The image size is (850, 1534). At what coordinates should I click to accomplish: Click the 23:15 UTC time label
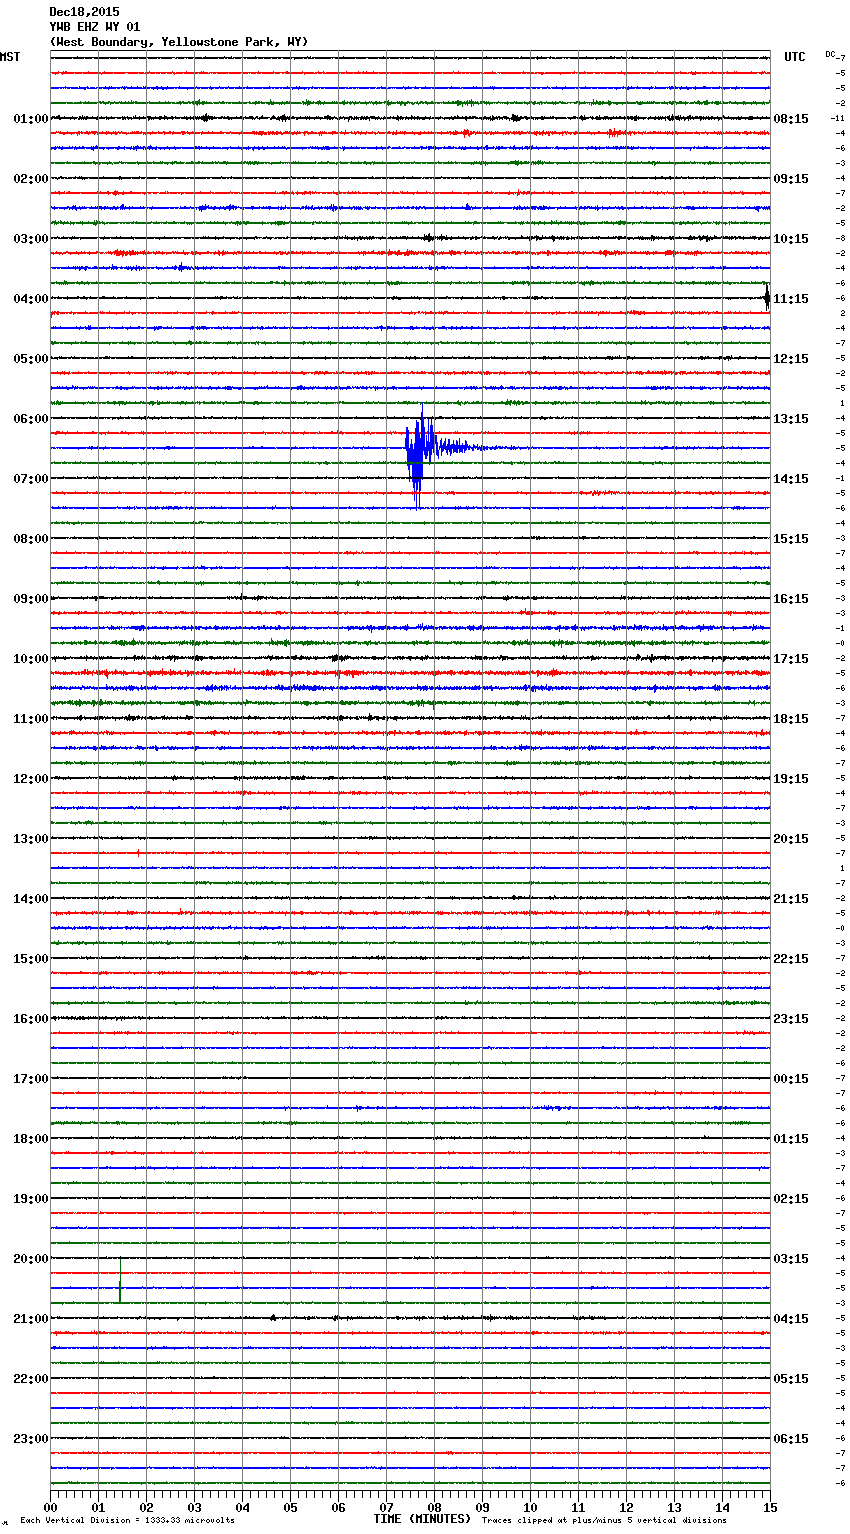point(791,1019)
